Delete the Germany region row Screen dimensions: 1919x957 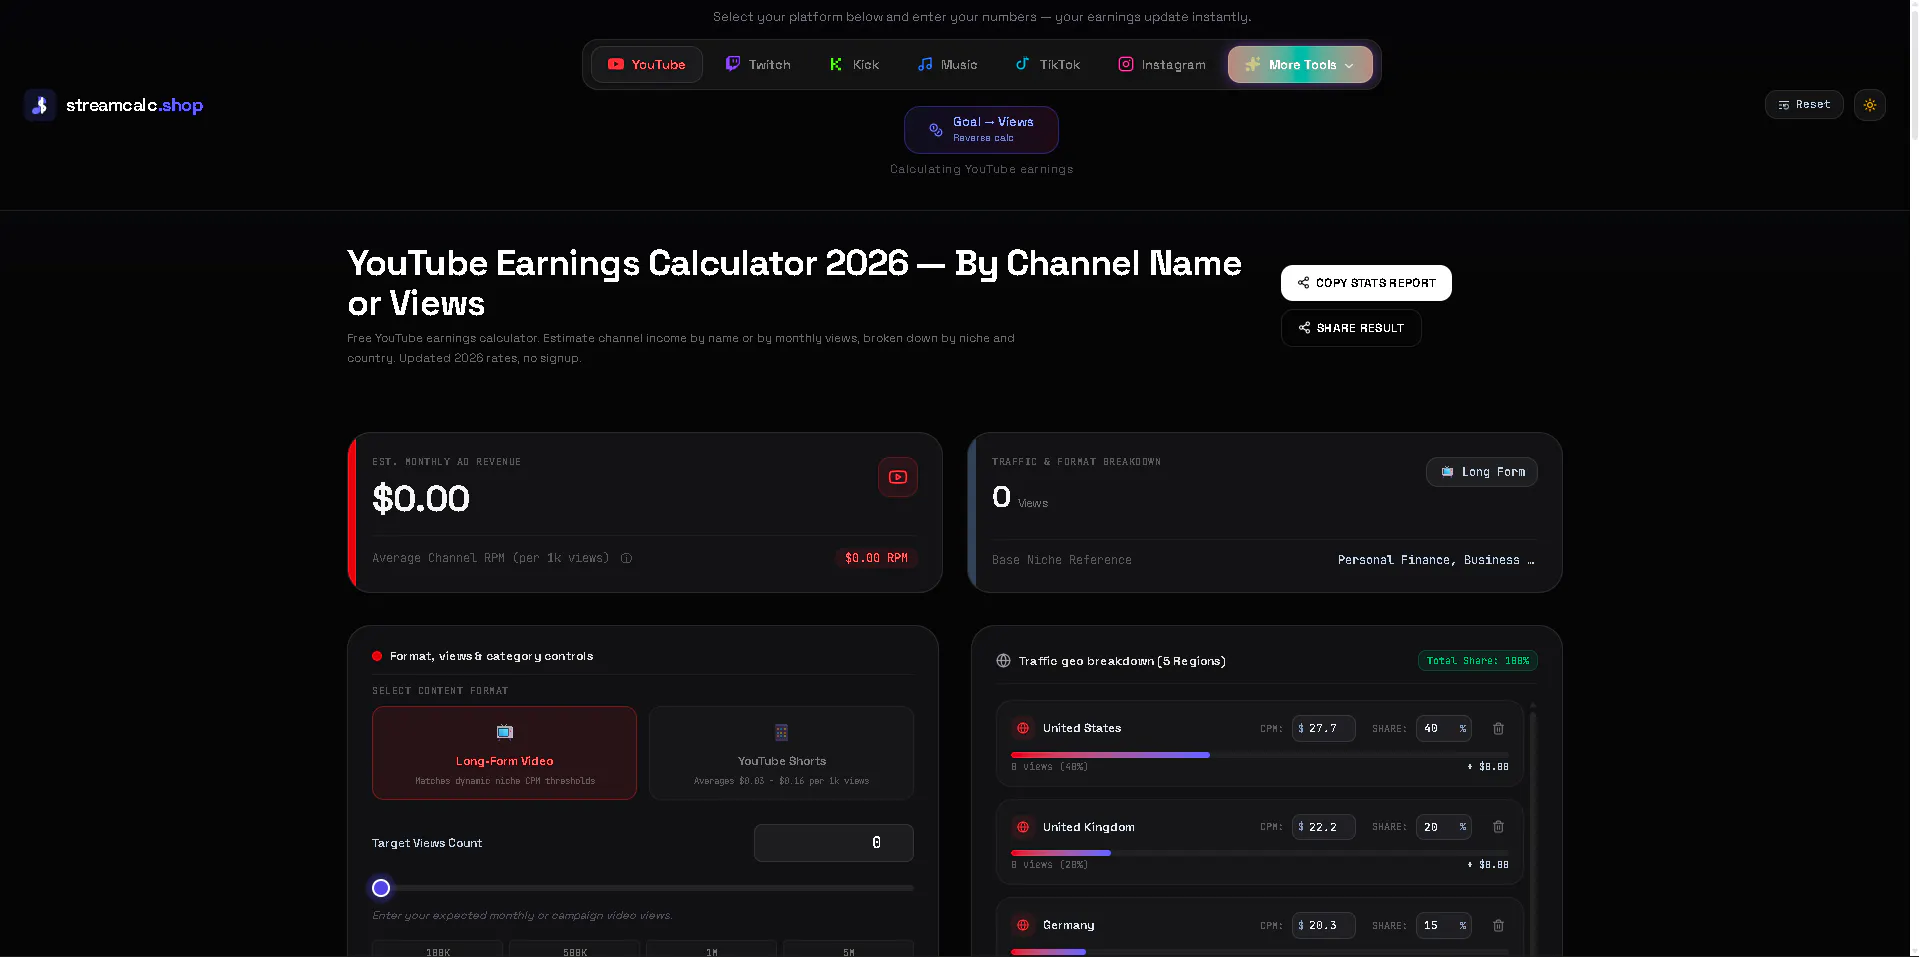[x=1498, y=926]
